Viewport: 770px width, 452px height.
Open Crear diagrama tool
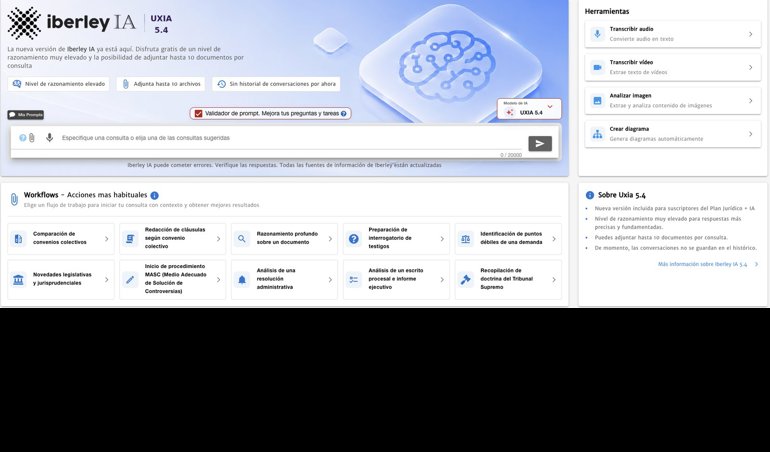pos(673,134)
